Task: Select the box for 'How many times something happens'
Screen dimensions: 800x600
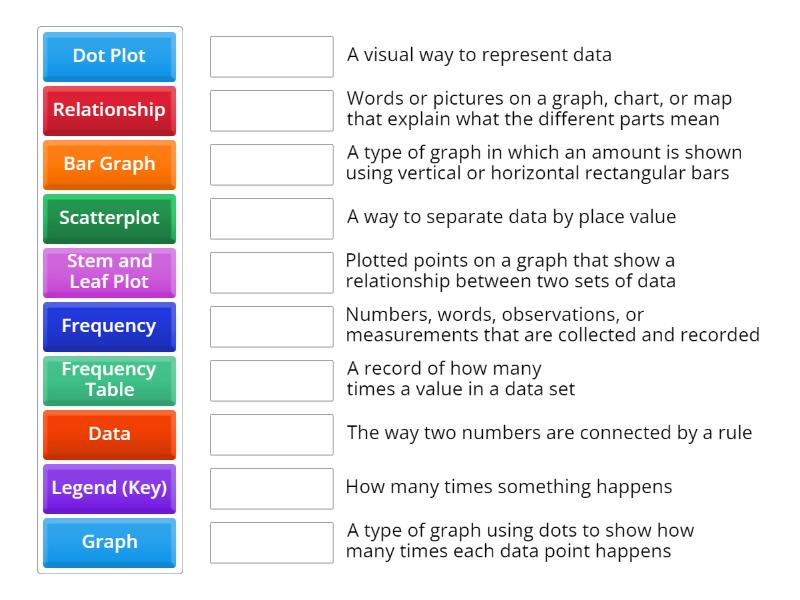Action: pos(271,488)
